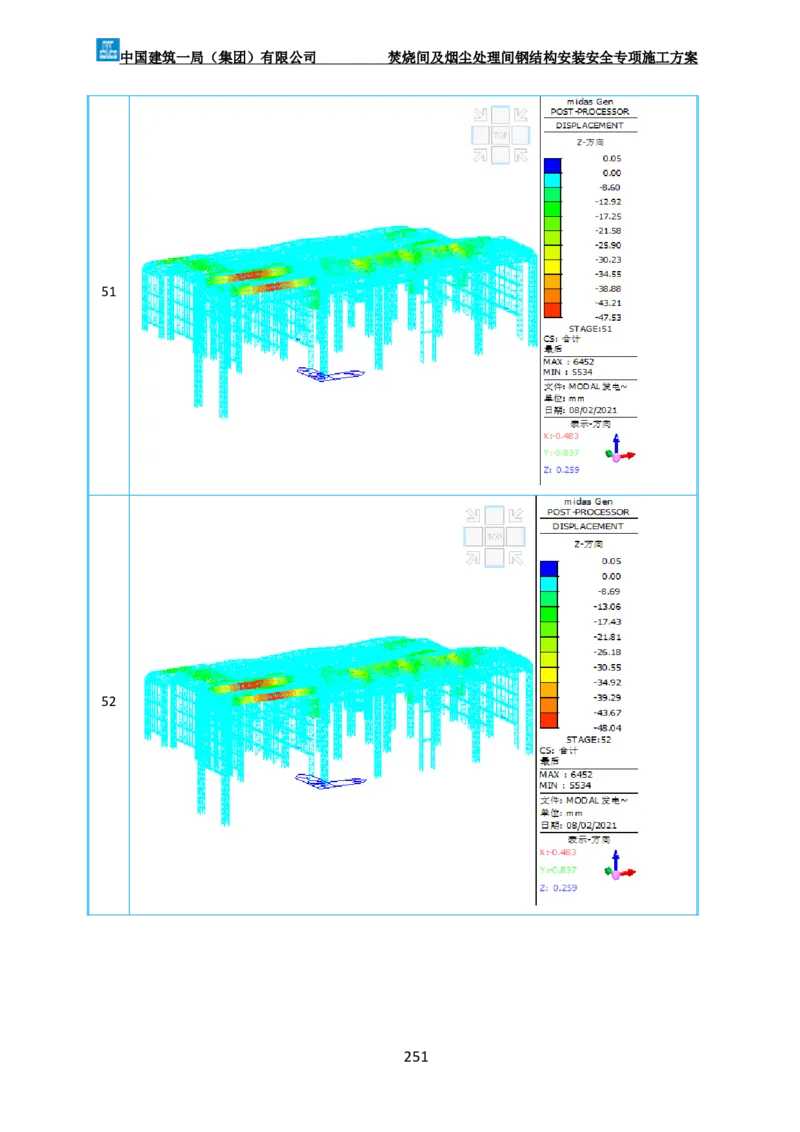This screenshot has width=800, height=1132.
Task: Click the XYZ axis triad in the STAGE:52 legend
Action: coord(620,867)
